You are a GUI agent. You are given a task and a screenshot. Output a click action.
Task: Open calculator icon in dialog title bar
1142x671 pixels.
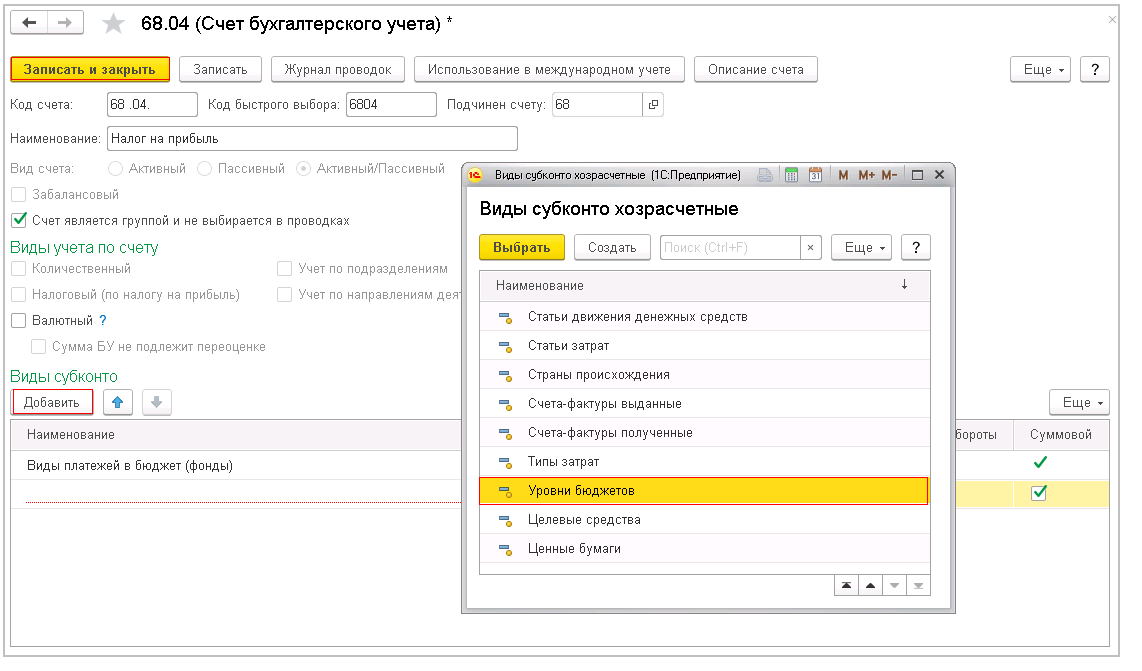click(791, 175)
